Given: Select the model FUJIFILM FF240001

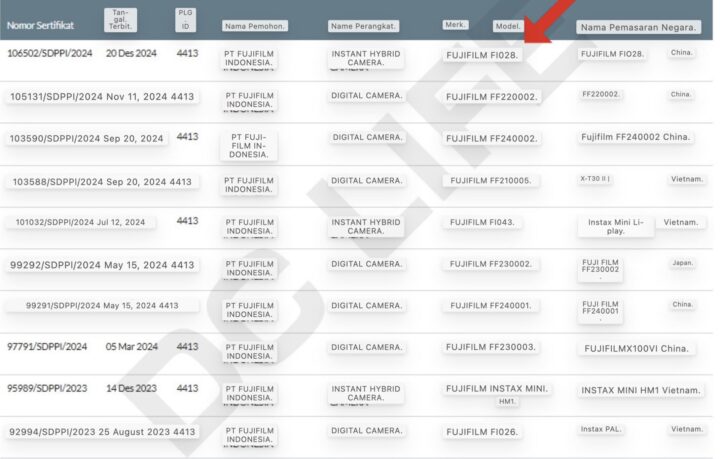Looking at the screenshot, I should [x=491, y=306].
